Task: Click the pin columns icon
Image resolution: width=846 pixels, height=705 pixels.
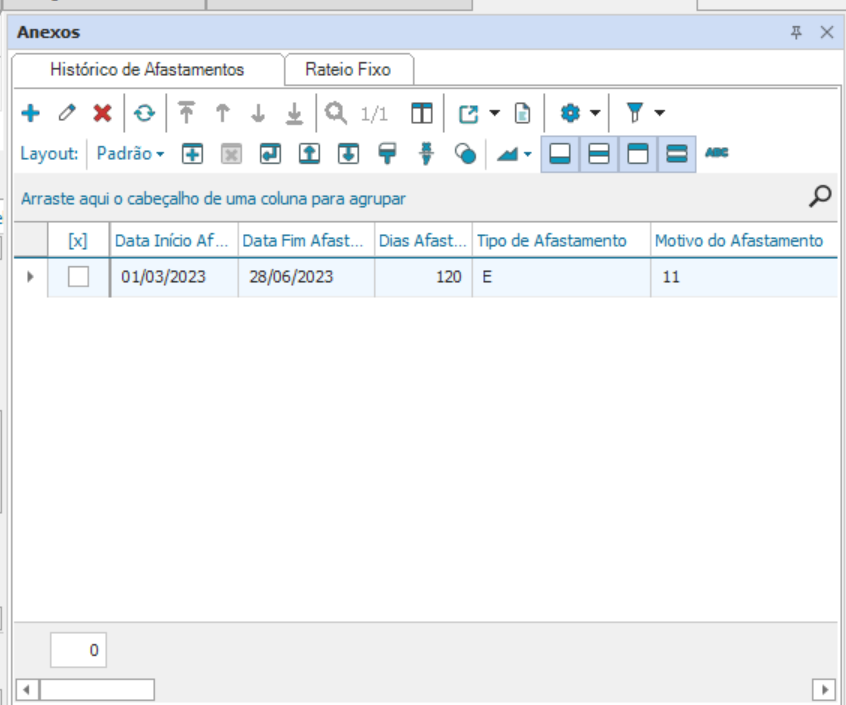Action: pyautogui.click(x=426, y=154)
